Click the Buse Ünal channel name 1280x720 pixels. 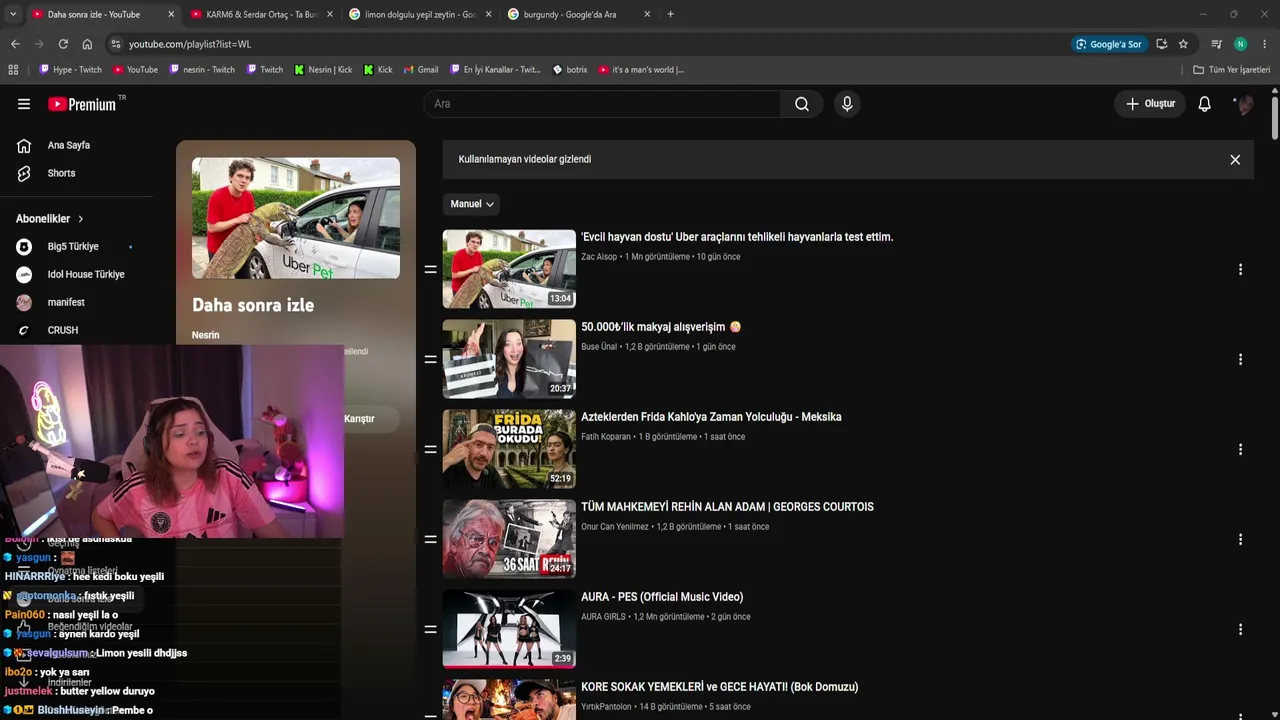pyautogui.click(x=599, y=347)
